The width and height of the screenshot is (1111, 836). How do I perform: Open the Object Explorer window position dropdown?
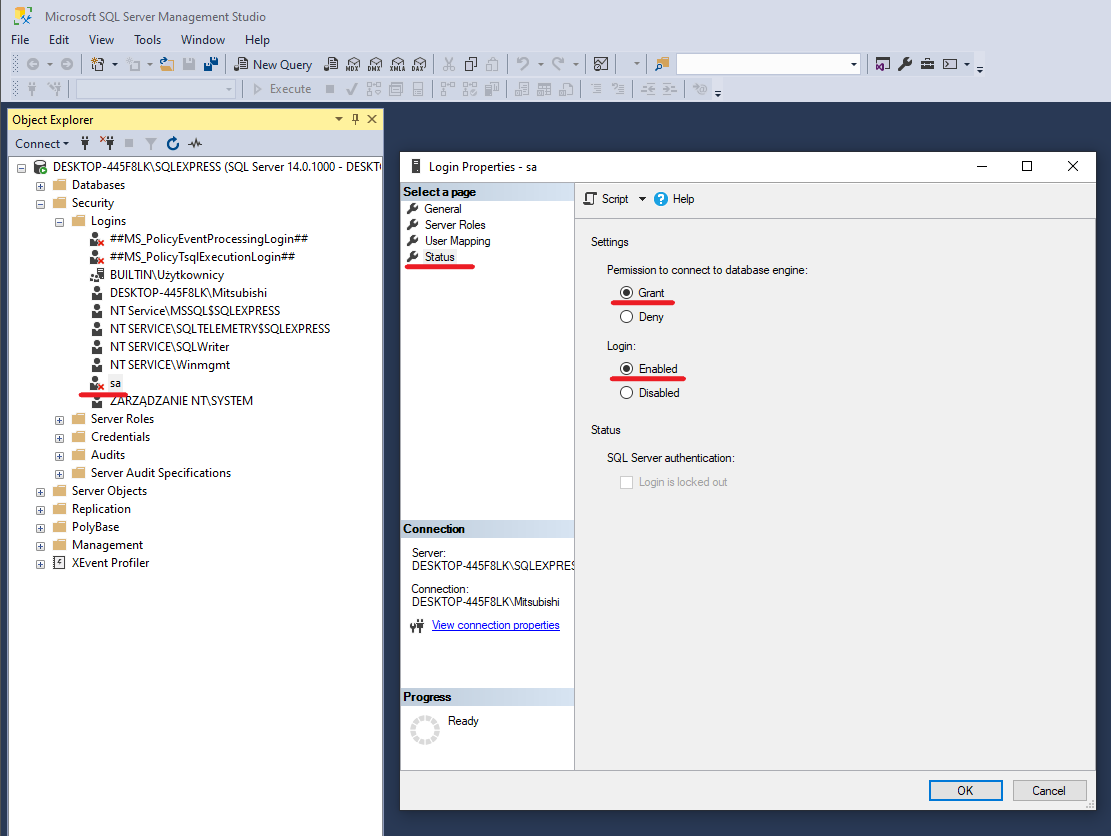[x=339, y=119]
